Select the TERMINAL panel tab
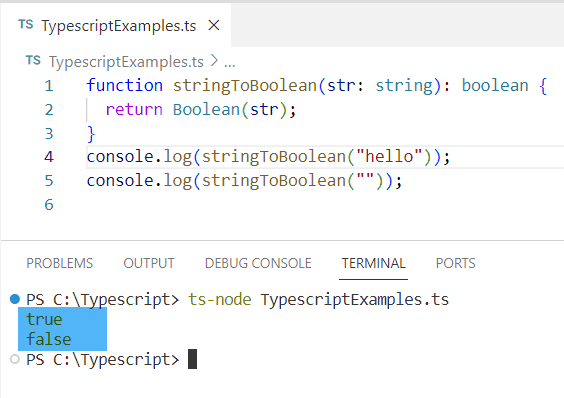 pyautogui.click(x=373, y=263)
